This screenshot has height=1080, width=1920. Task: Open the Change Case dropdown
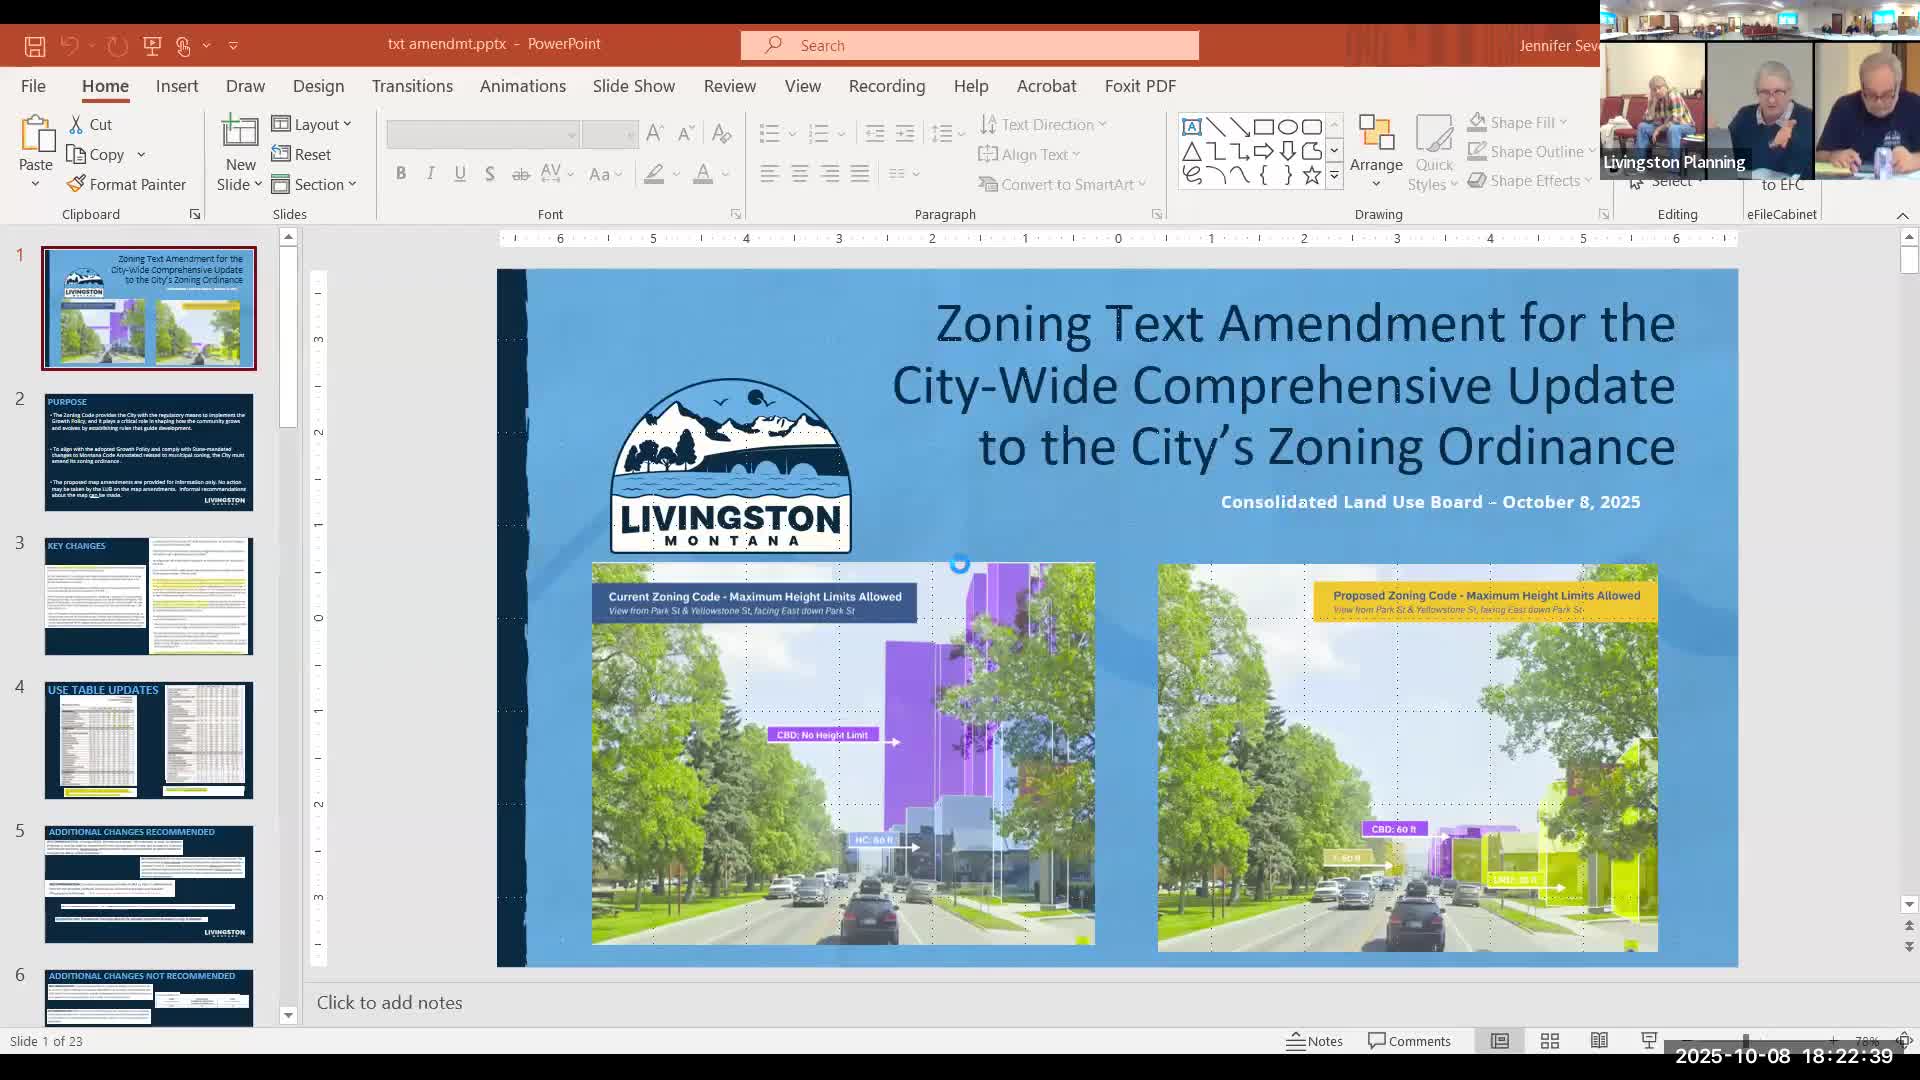point(605,173)
